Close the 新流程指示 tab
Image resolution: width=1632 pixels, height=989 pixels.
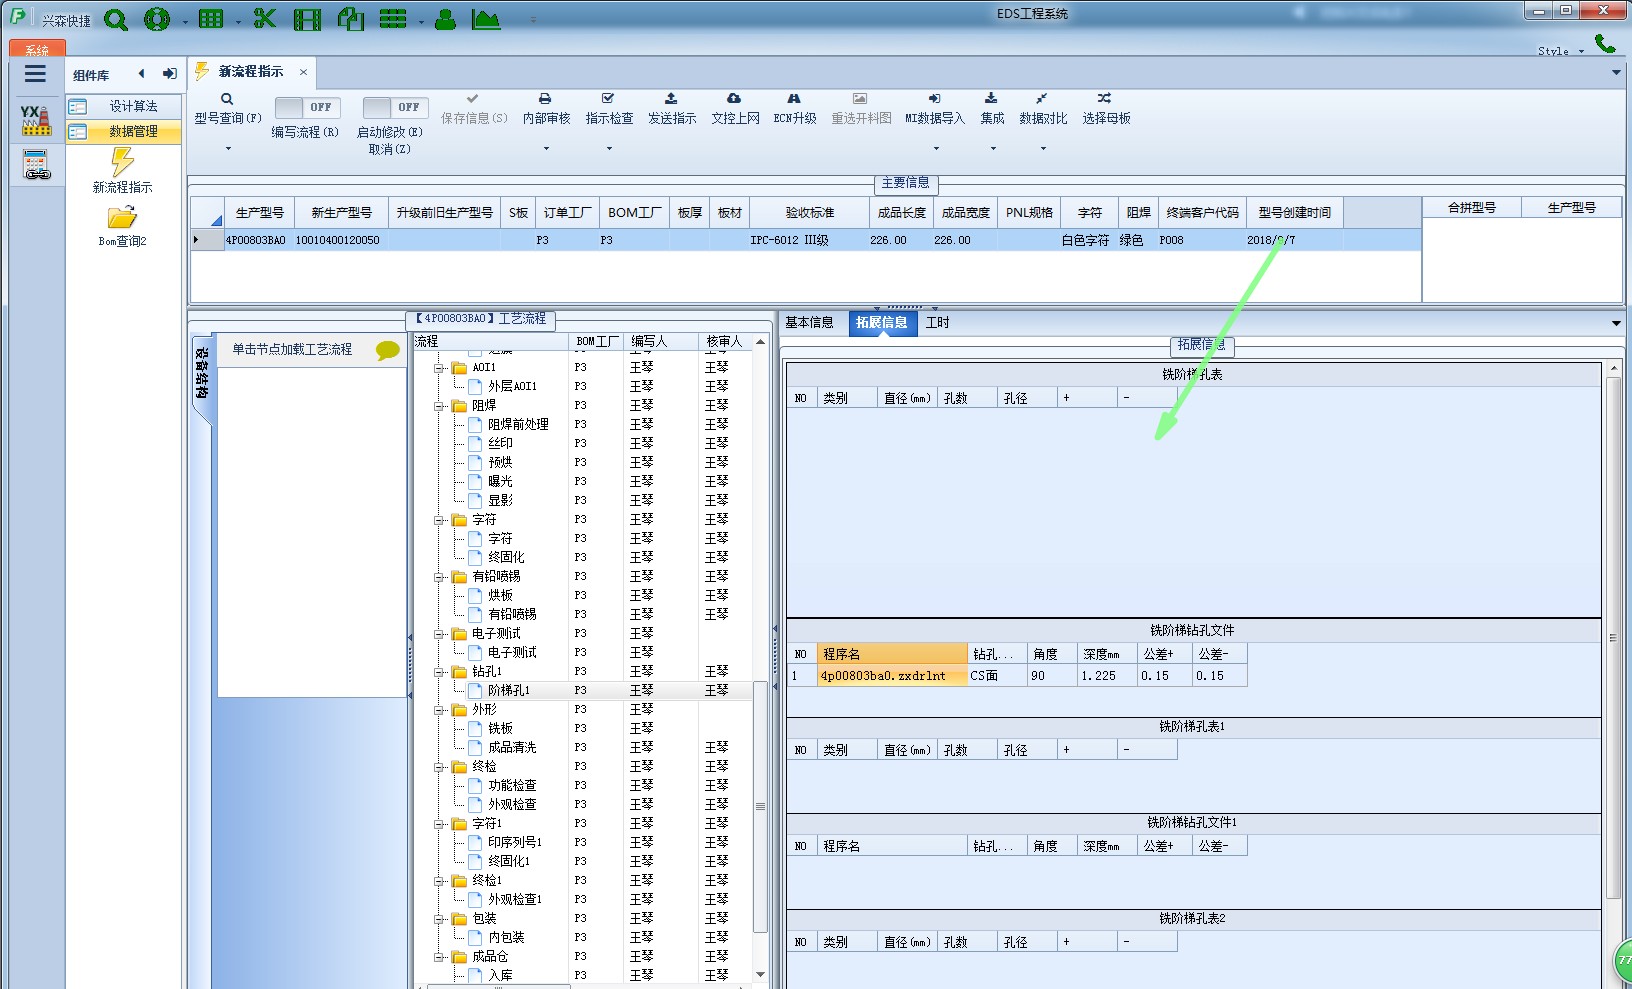pos(303,72)
